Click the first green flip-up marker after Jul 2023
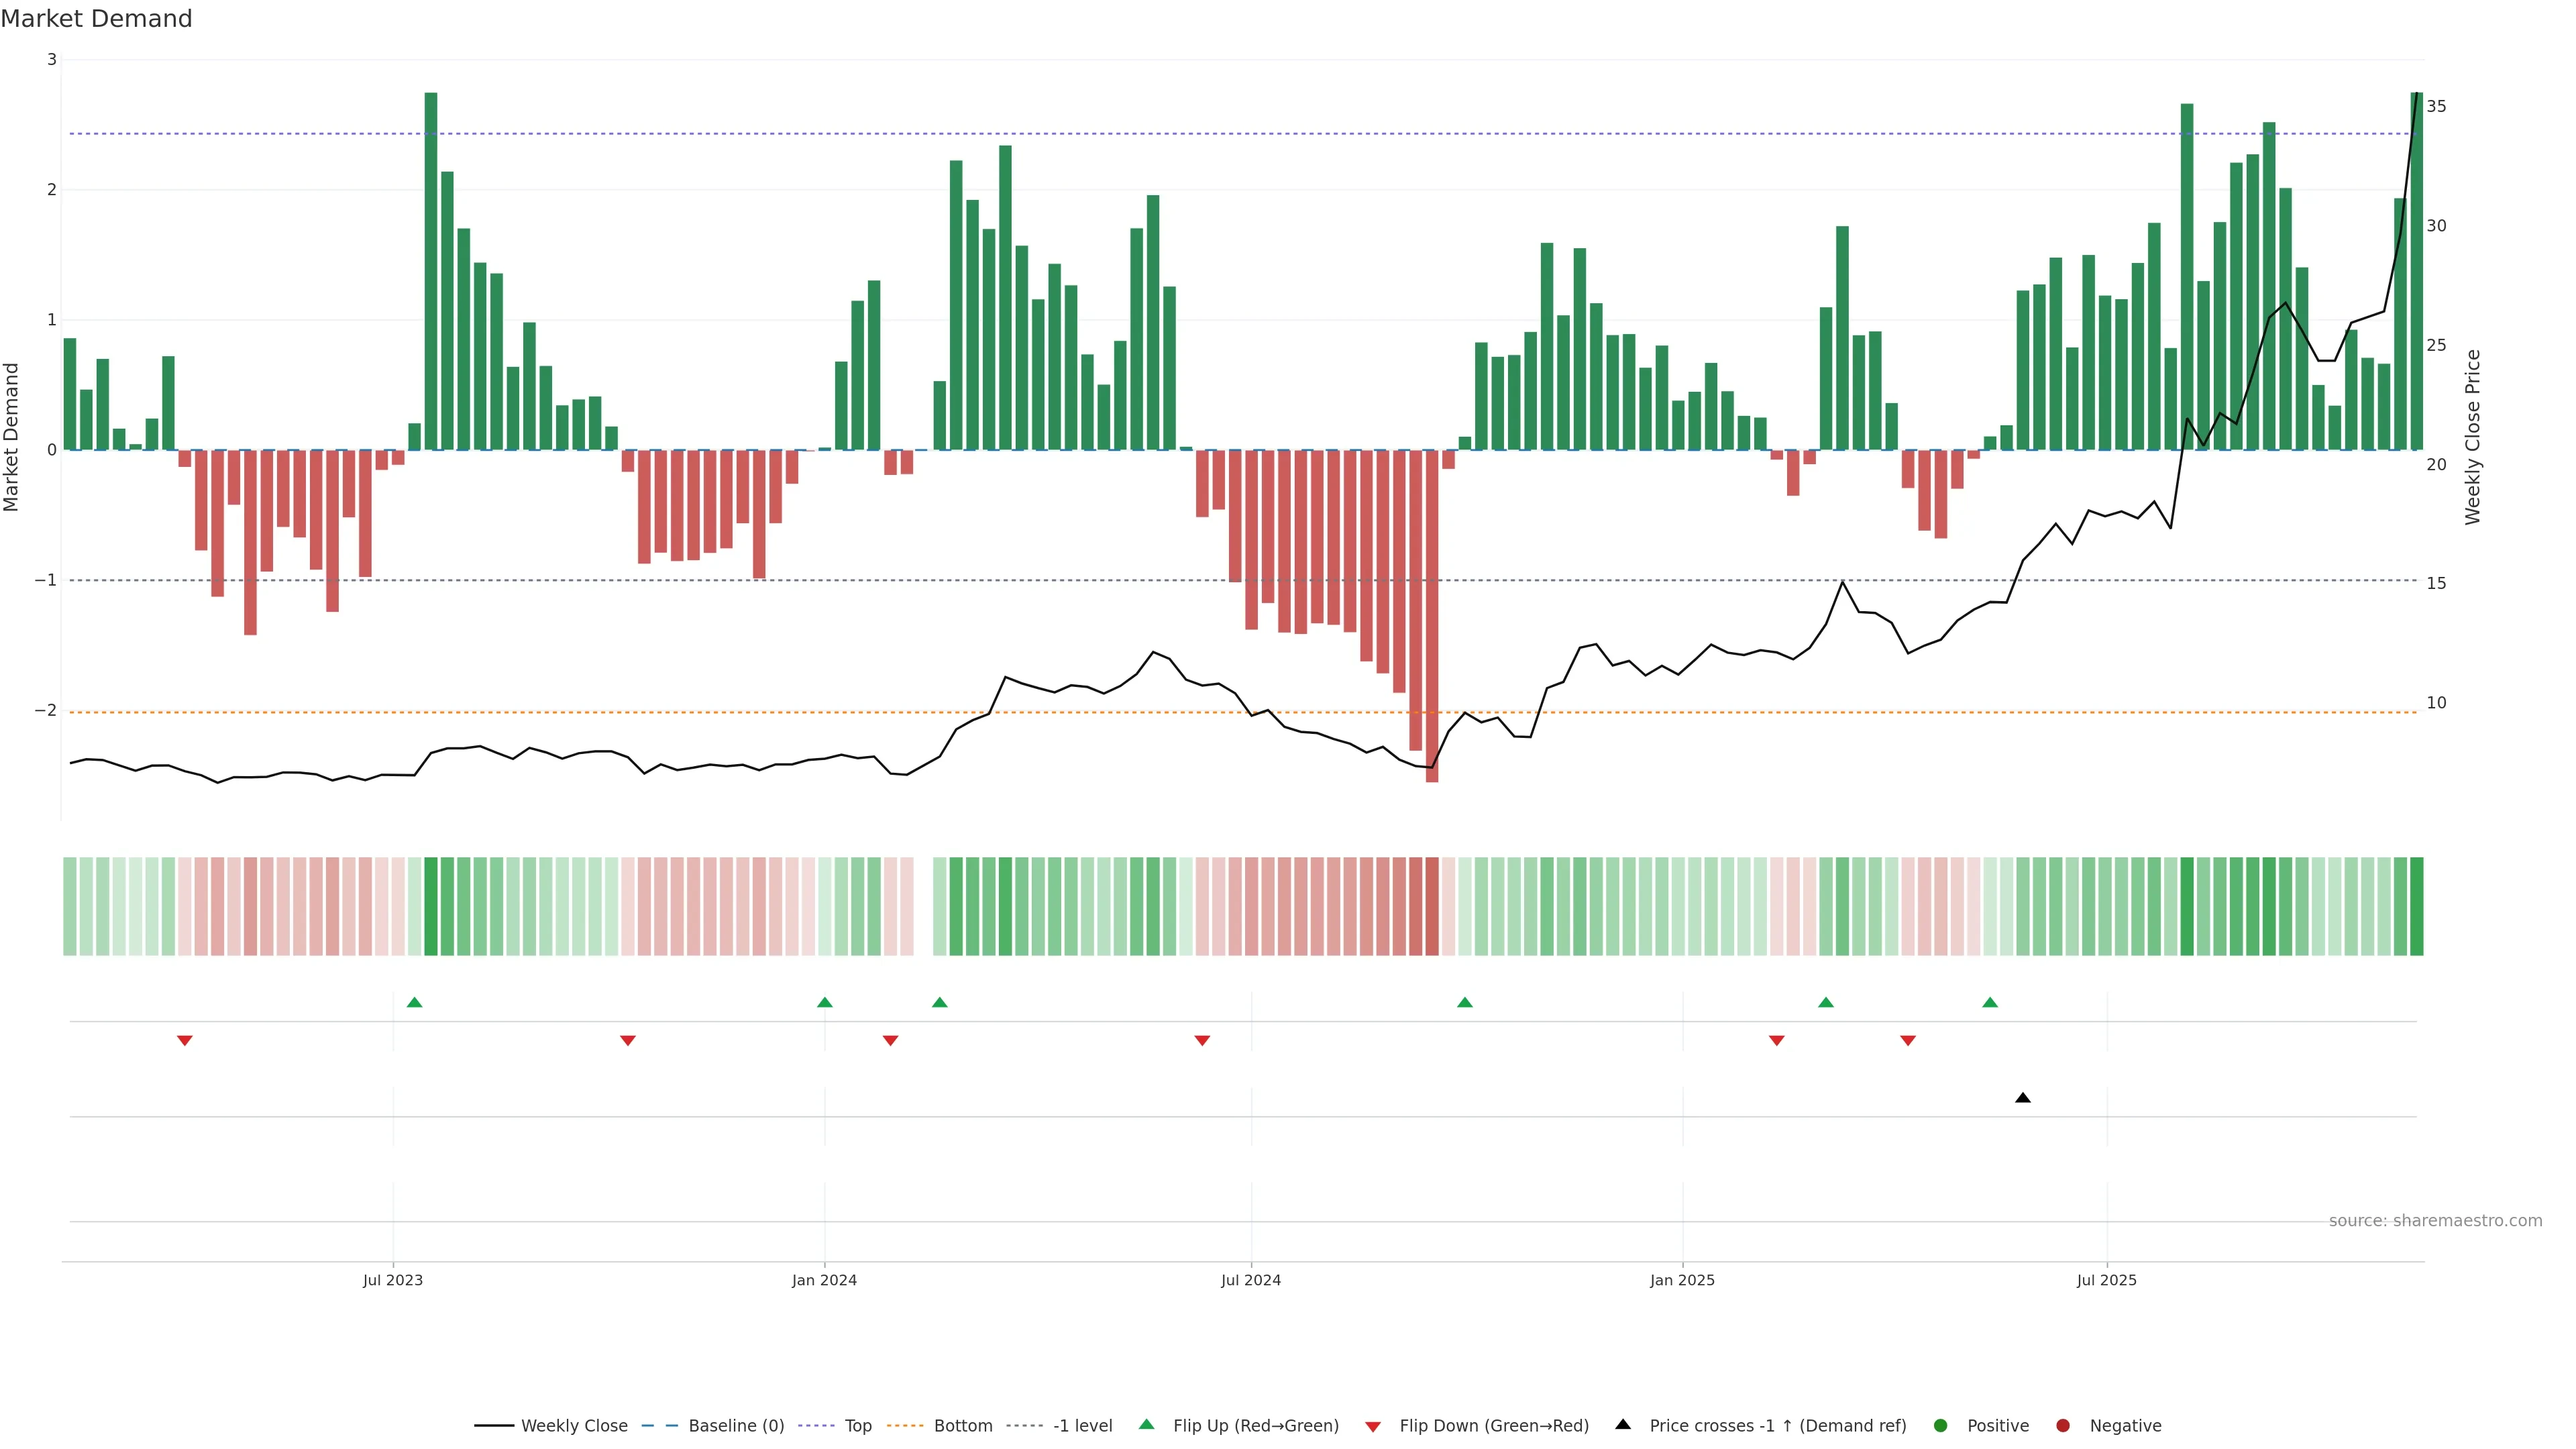This screenshot has height=1449, width=2576. 415,1002
